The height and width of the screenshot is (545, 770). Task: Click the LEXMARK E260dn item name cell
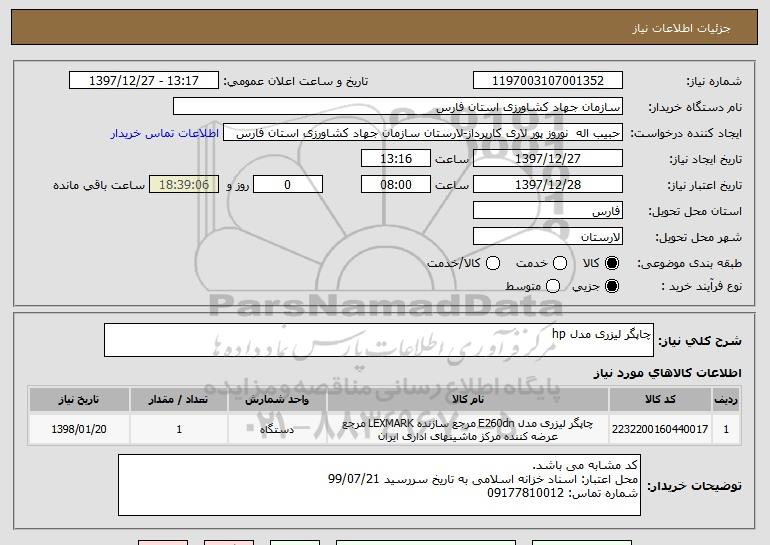coord(468,429)
